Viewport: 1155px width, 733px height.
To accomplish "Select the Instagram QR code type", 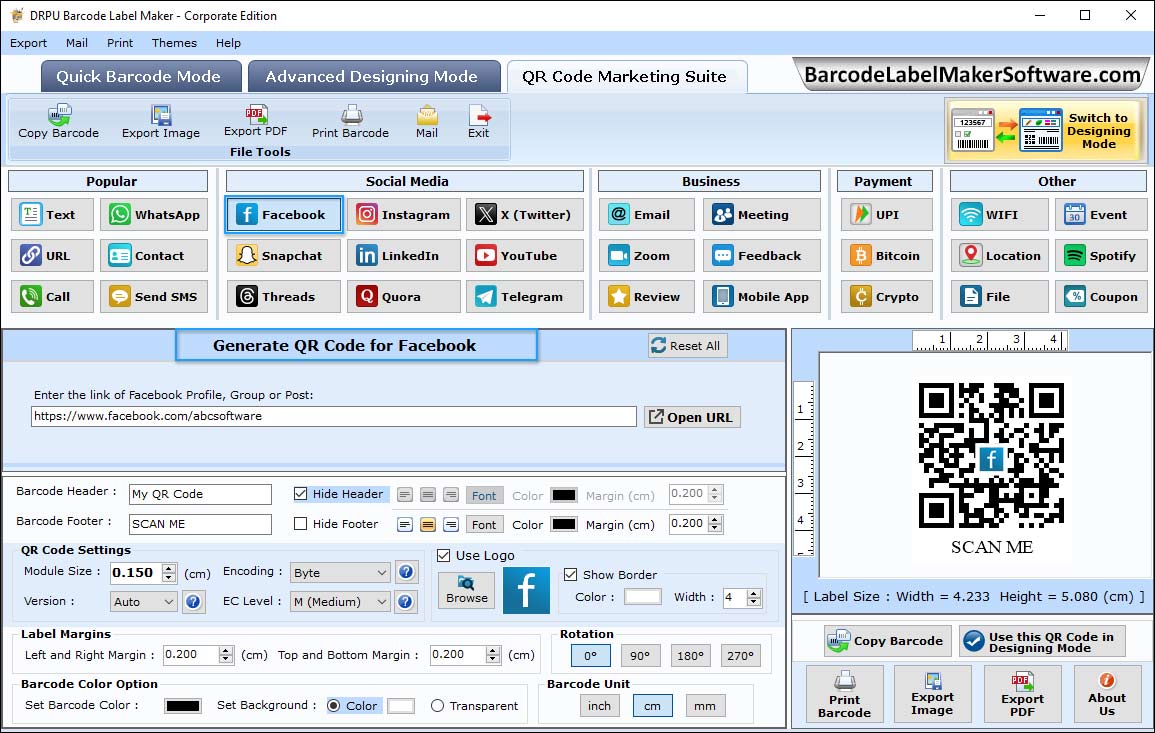I will [x=404, y=214].
